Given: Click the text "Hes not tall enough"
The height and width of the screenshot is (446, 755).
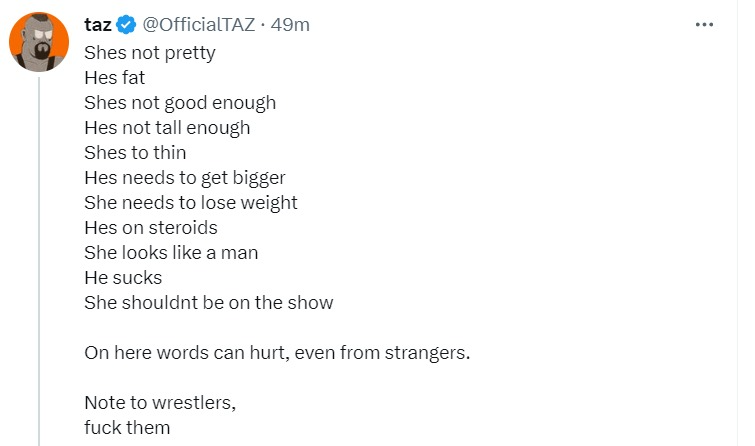Looking at the screenshot, I should pos(167,127).
